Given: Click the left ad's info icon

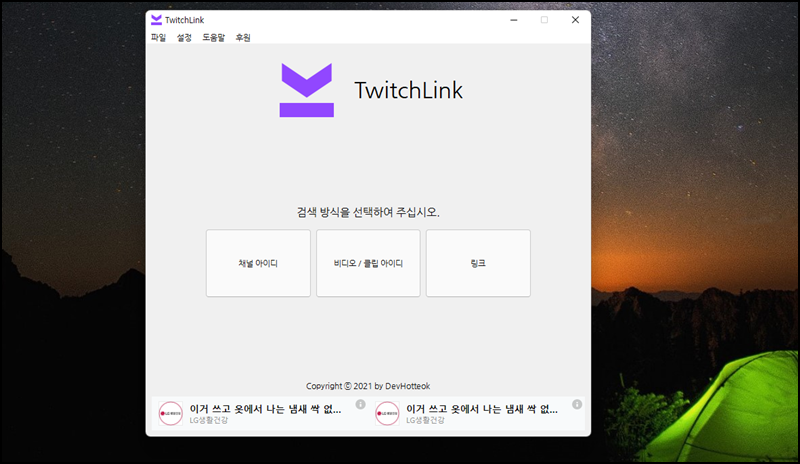Looking at the screenshot, I should coord(361,404).
